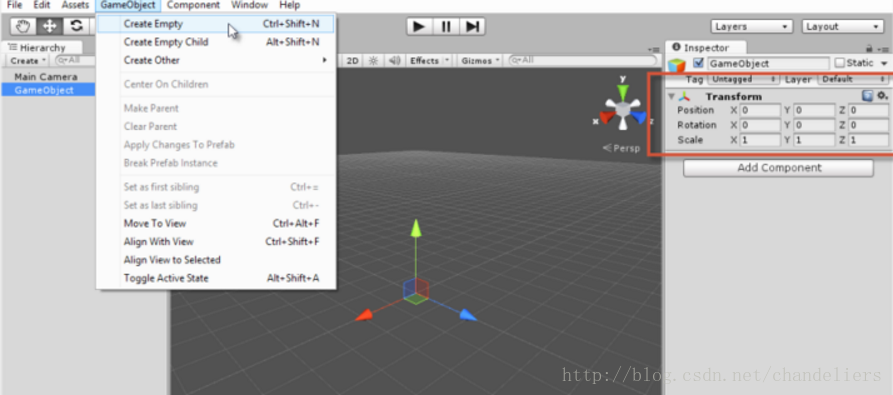Open Create Other submenu
The width and height of the screenshot is (893, 395).
pyautogui.click(x=216, y=60)
